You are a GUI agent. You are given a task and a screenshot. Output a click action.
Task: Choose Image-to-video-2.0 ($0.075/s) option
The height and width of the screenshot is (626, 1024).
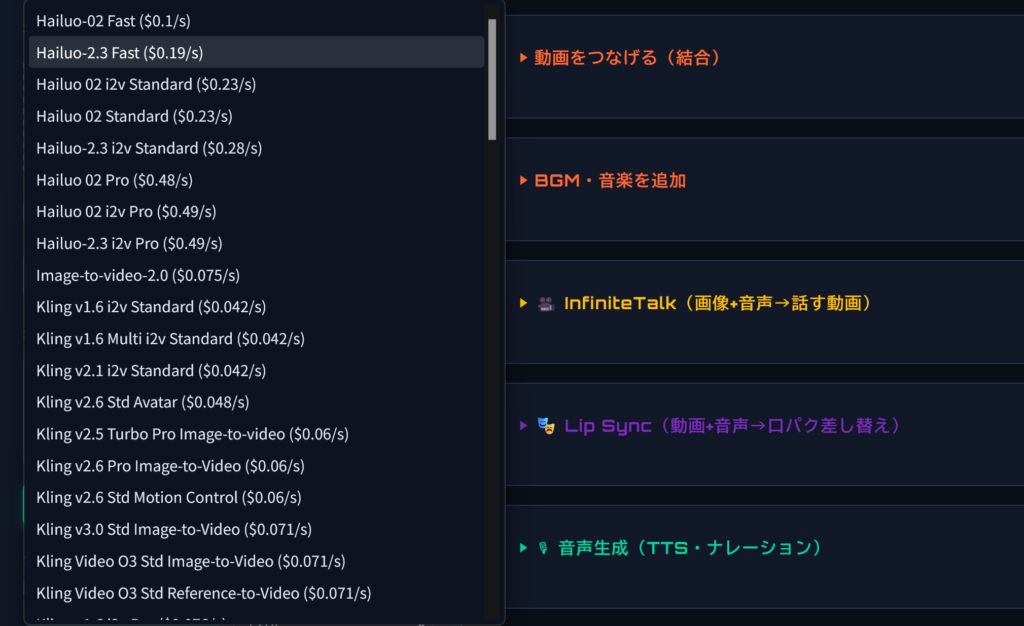(138, 275)
